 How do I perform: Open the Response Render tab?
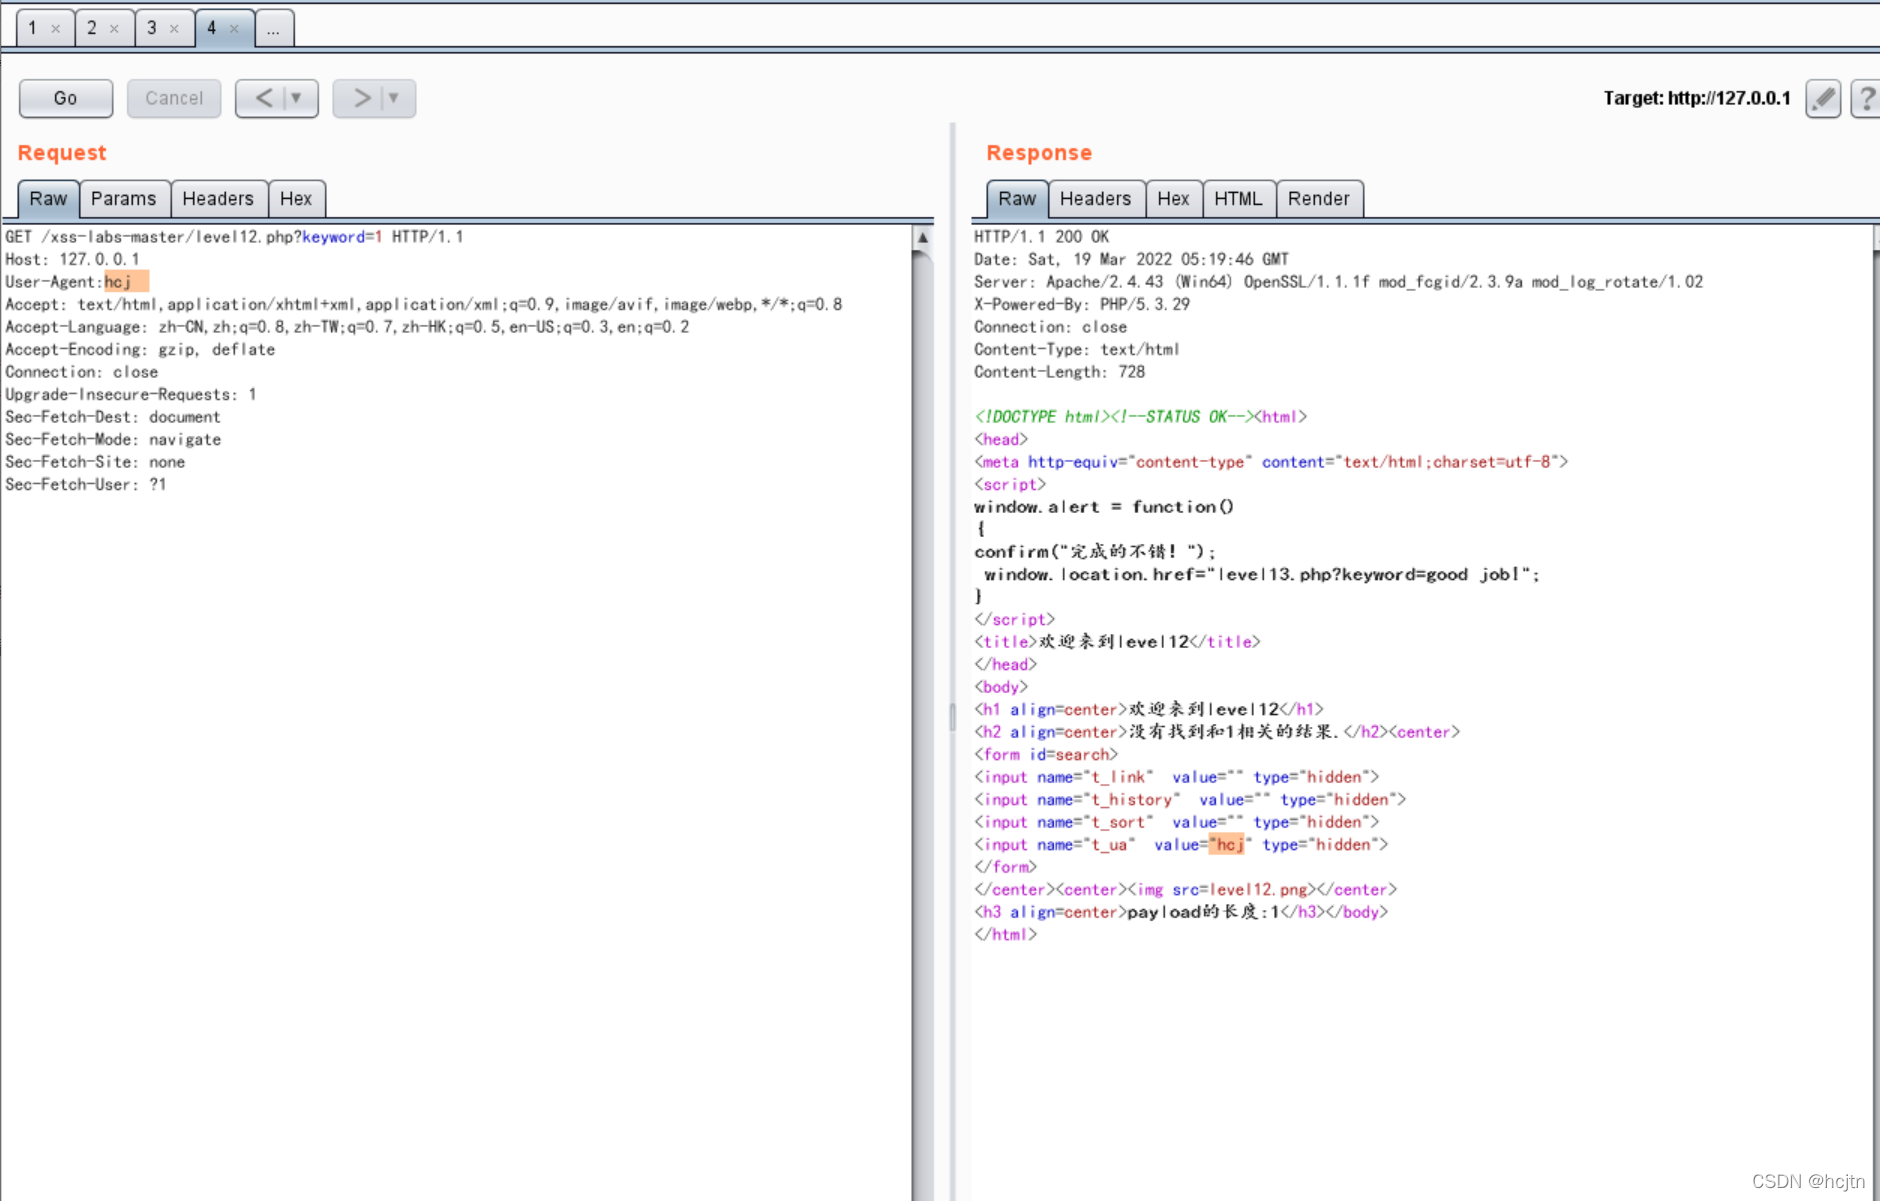pyautogui.click(x=1319, y=199)
